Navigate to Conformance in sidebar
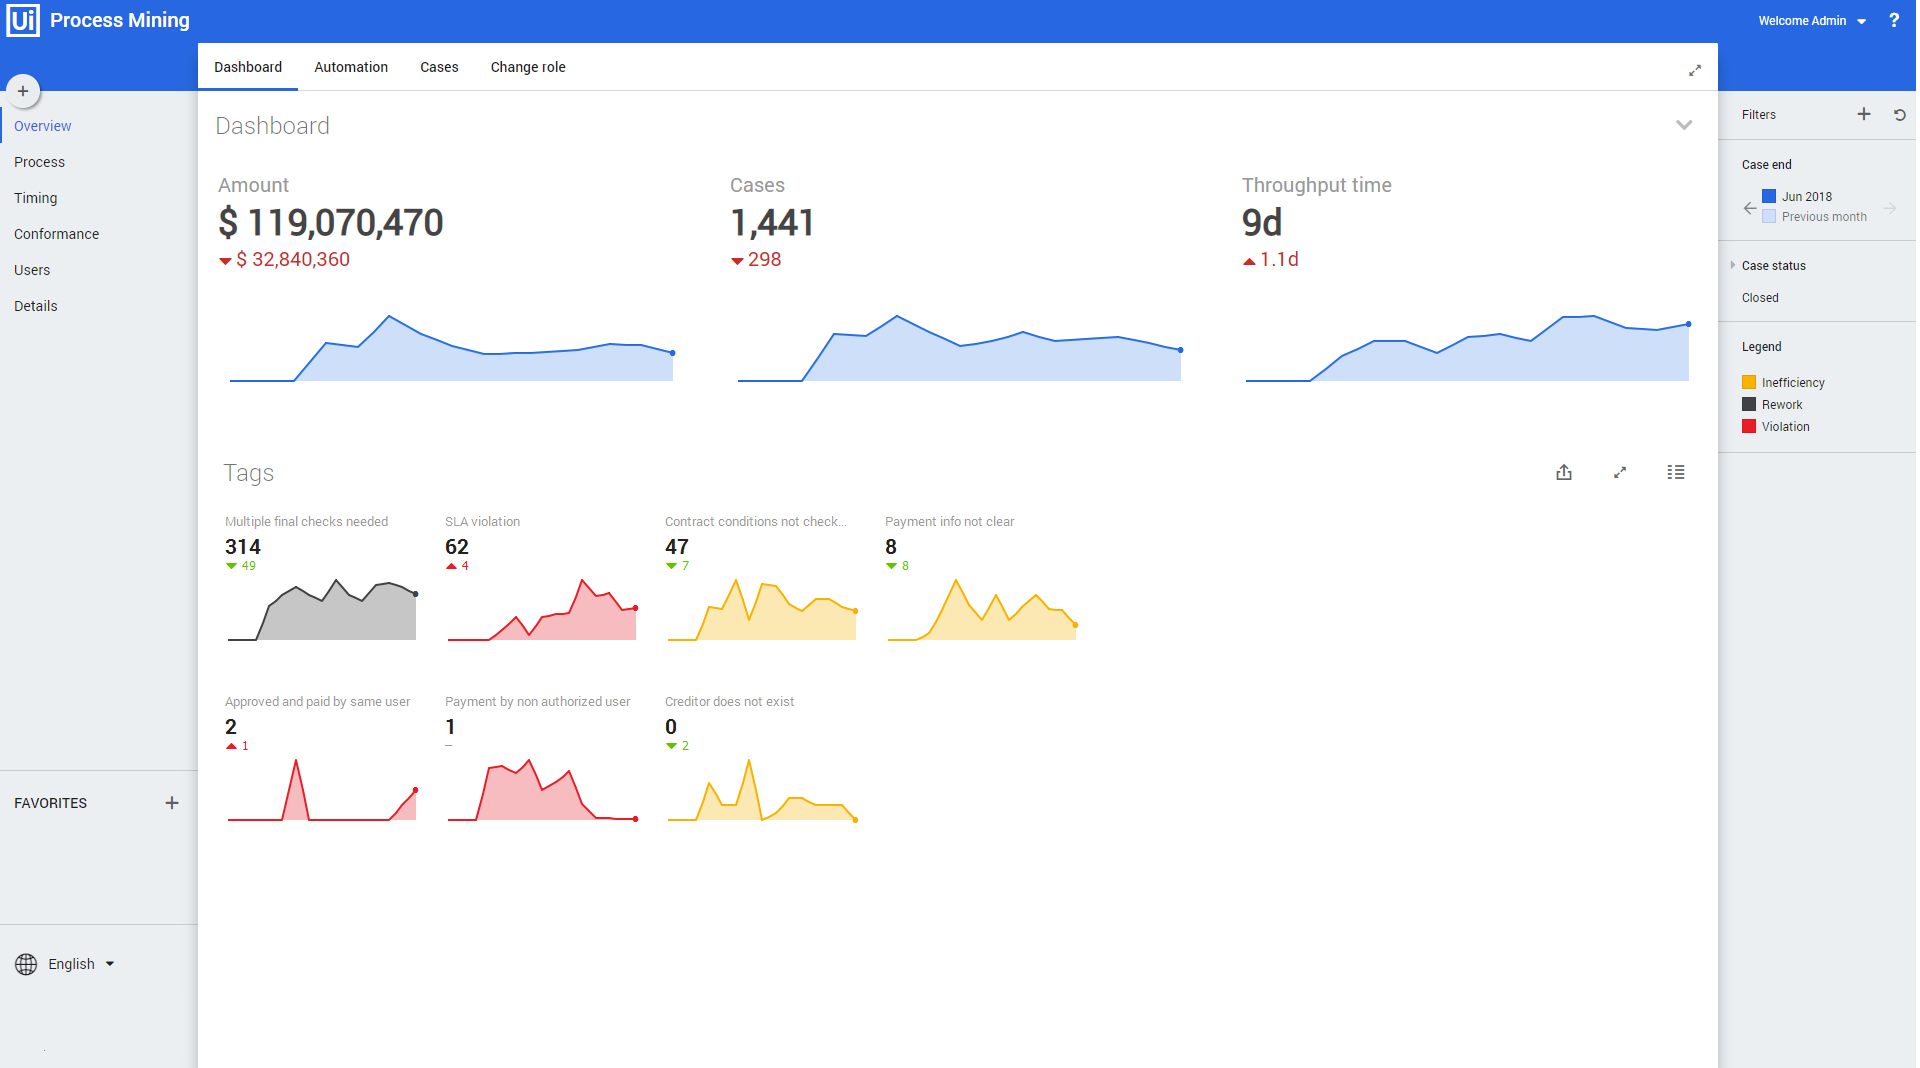 pyautogui.click(x=56, y=234)
